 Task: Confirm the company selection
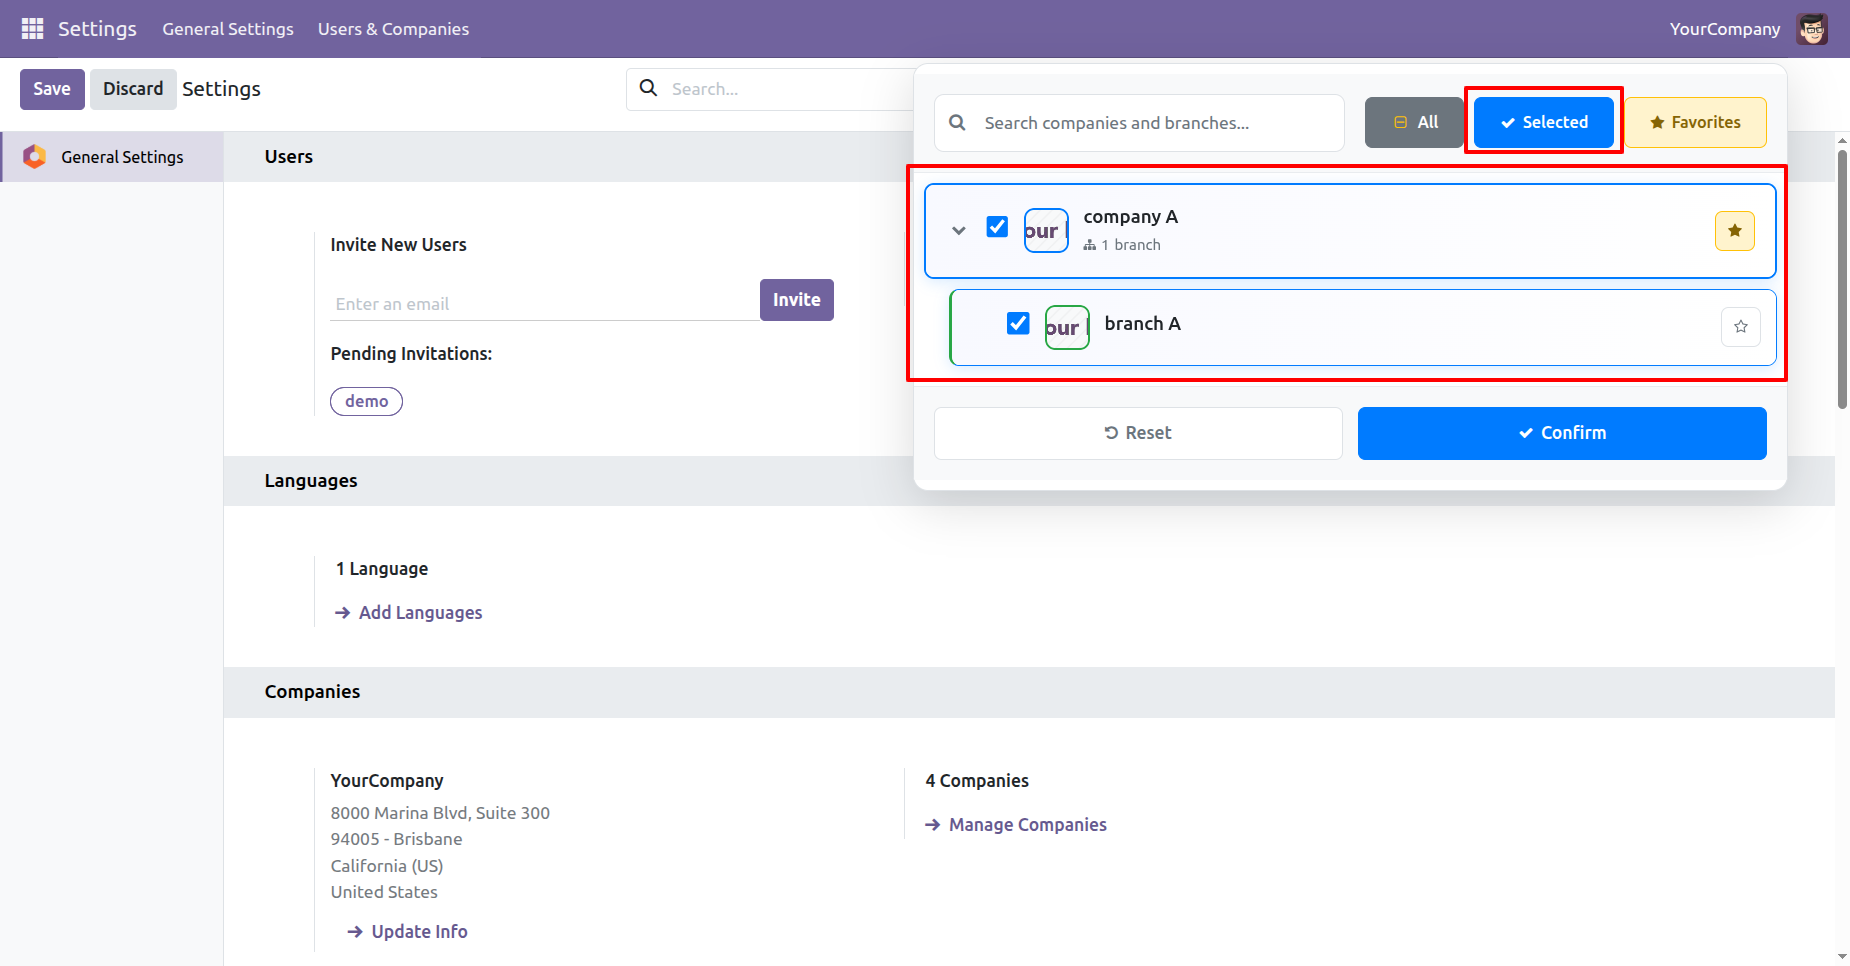pyautogui.click(x=1561, y=433)
